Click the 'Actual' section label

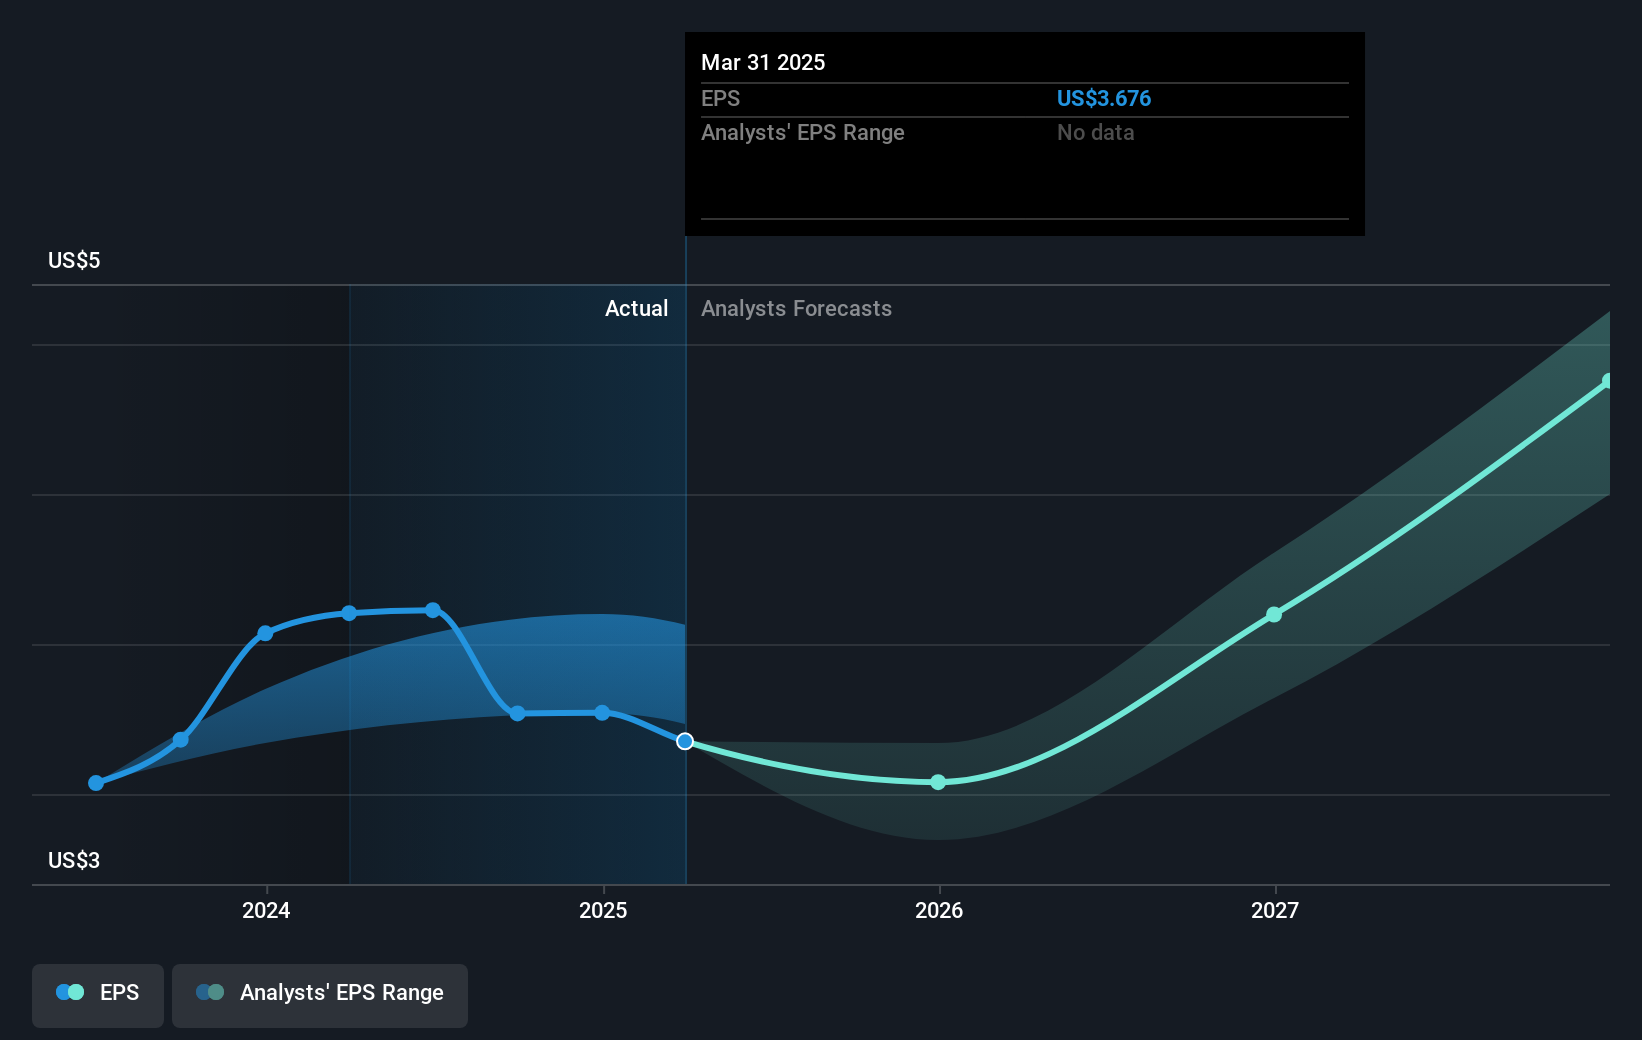point(636,308)
